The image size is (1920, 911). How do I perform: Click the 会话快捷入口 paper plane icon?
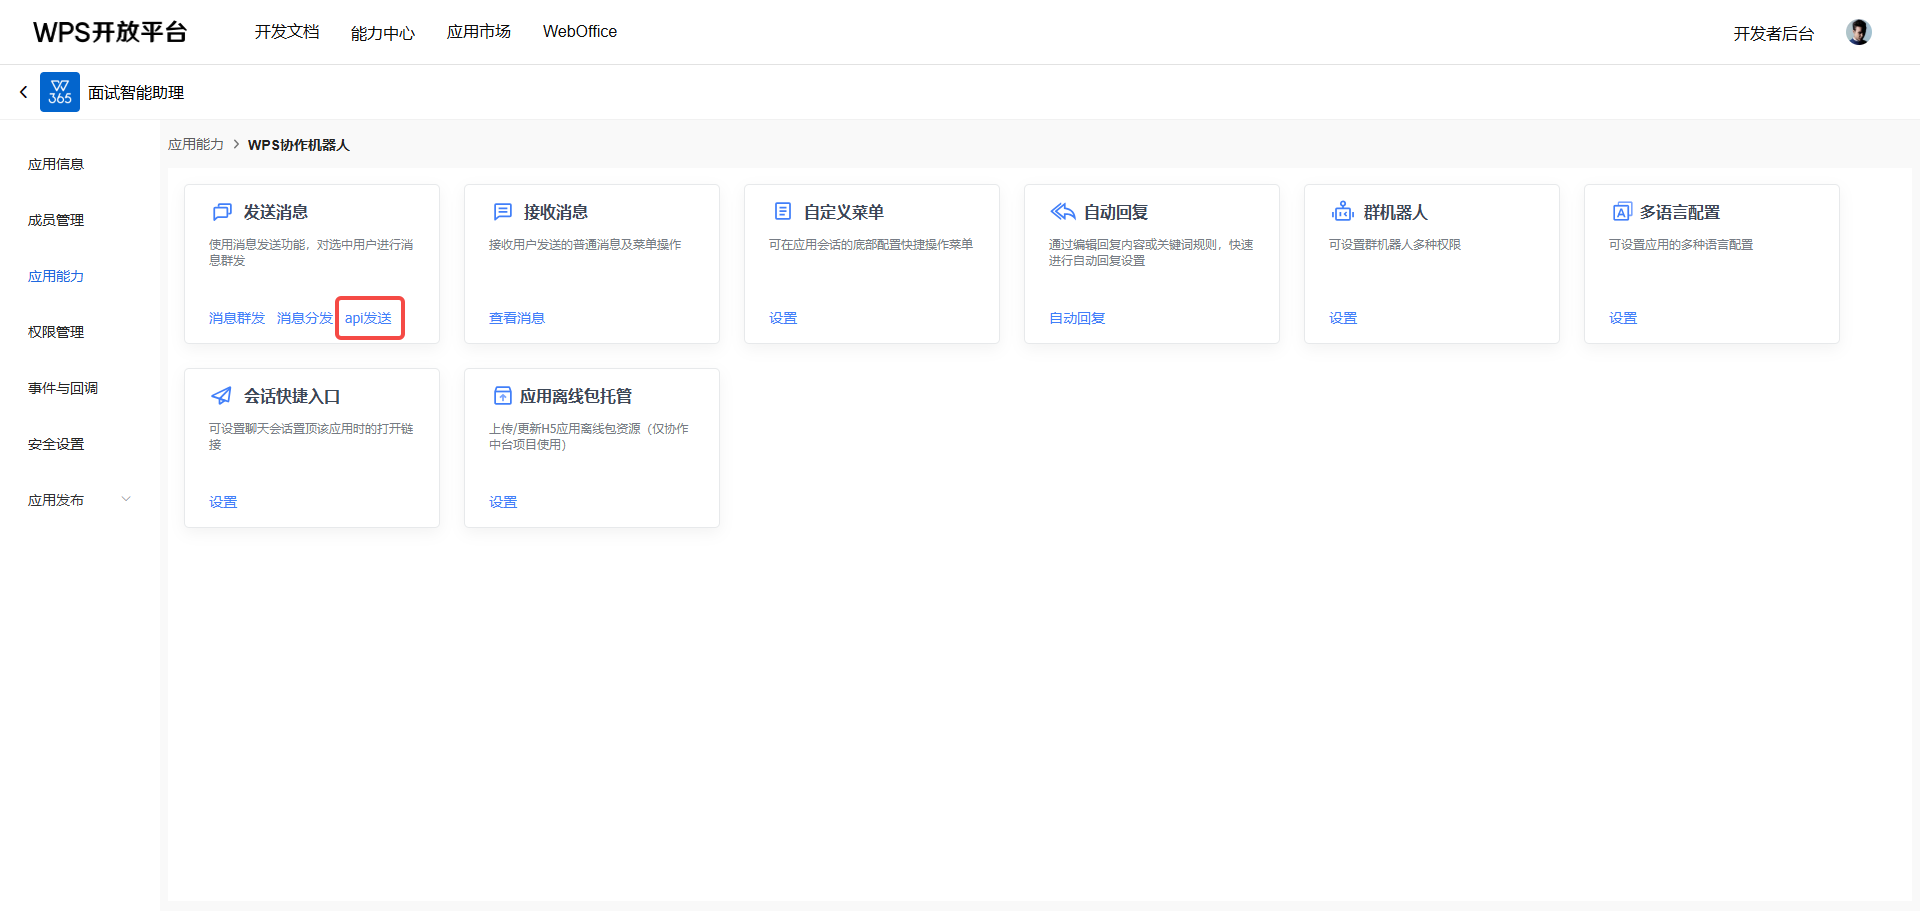[222, 395]
